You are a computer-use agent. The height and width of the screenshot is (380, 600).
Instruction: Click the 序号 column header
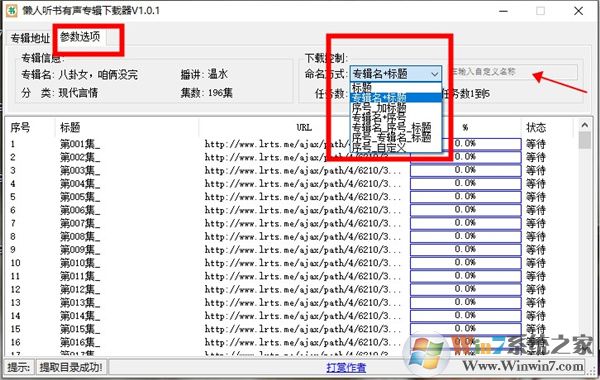[x=20, y=127]
